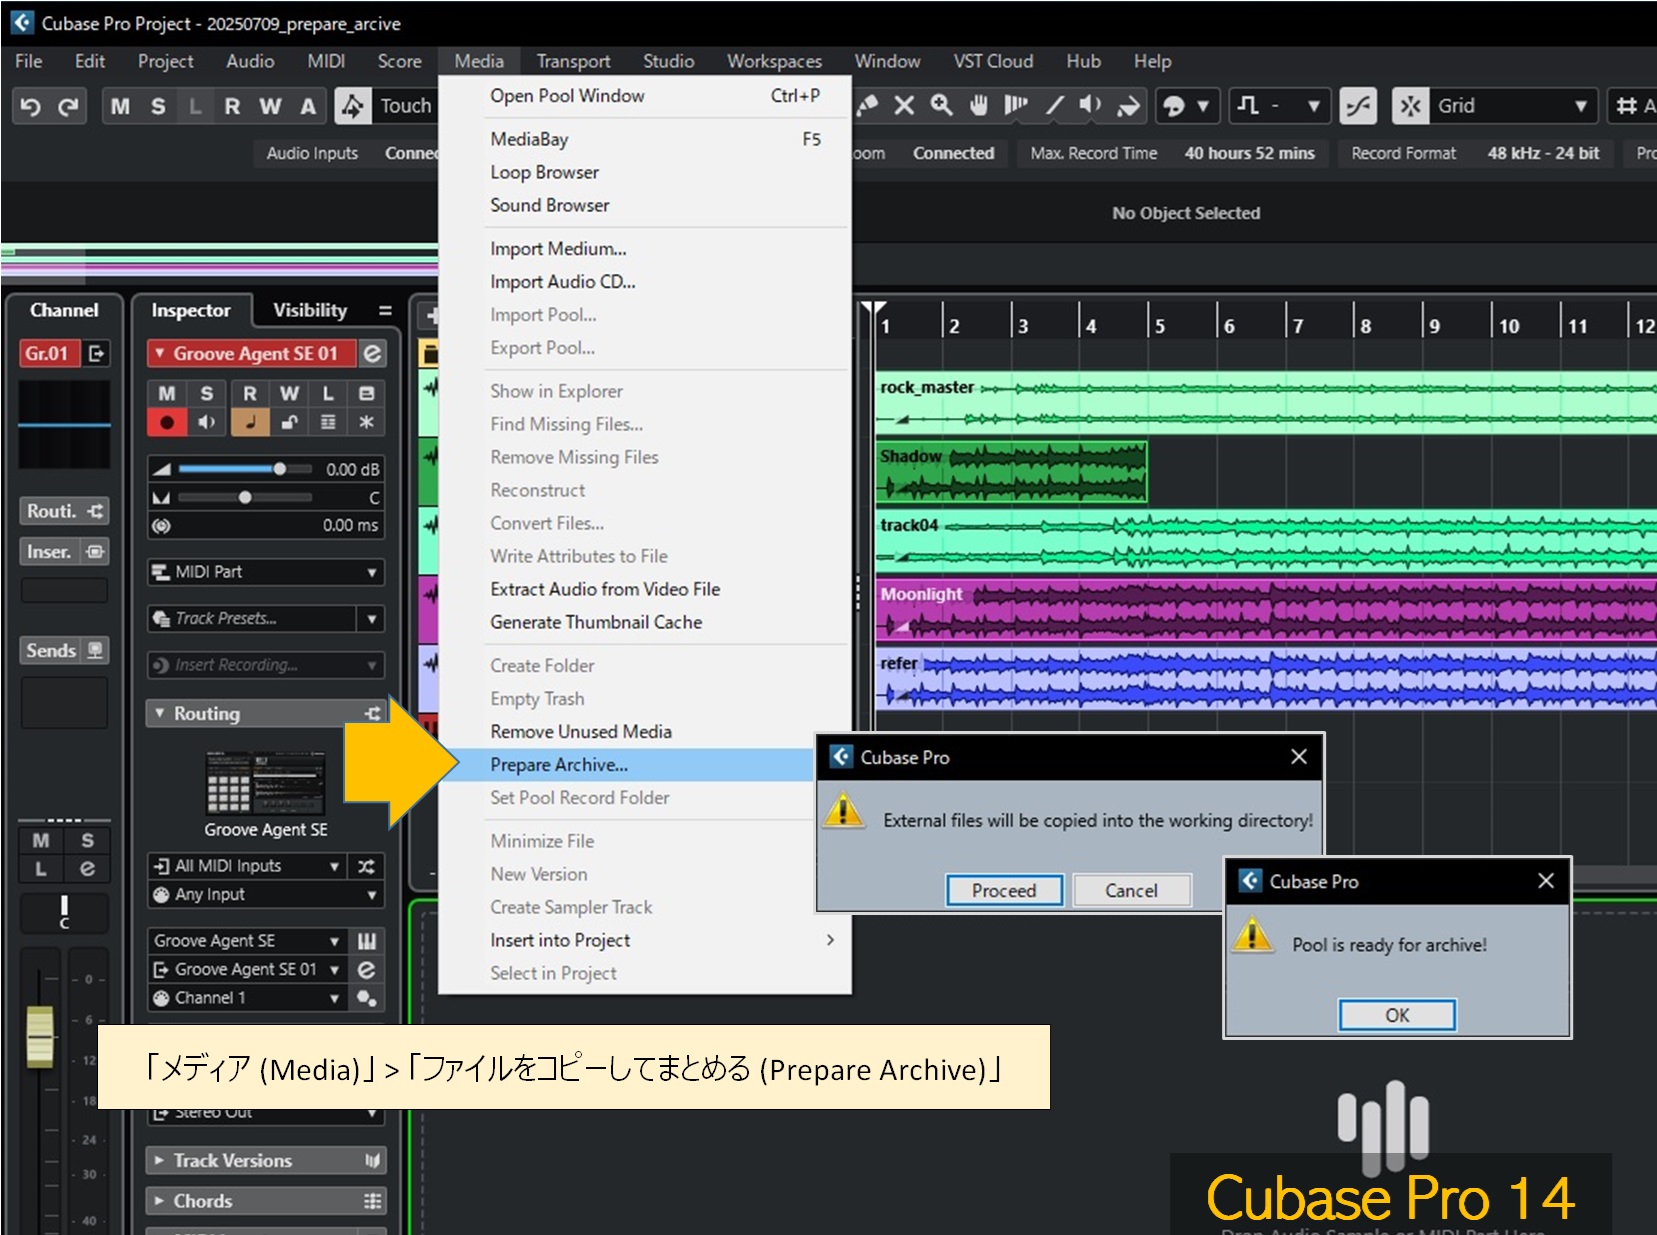Toggle global Solo S in toolbar
The height and width of the screenshot is (1235, 1657).
(x=158, y=106)
